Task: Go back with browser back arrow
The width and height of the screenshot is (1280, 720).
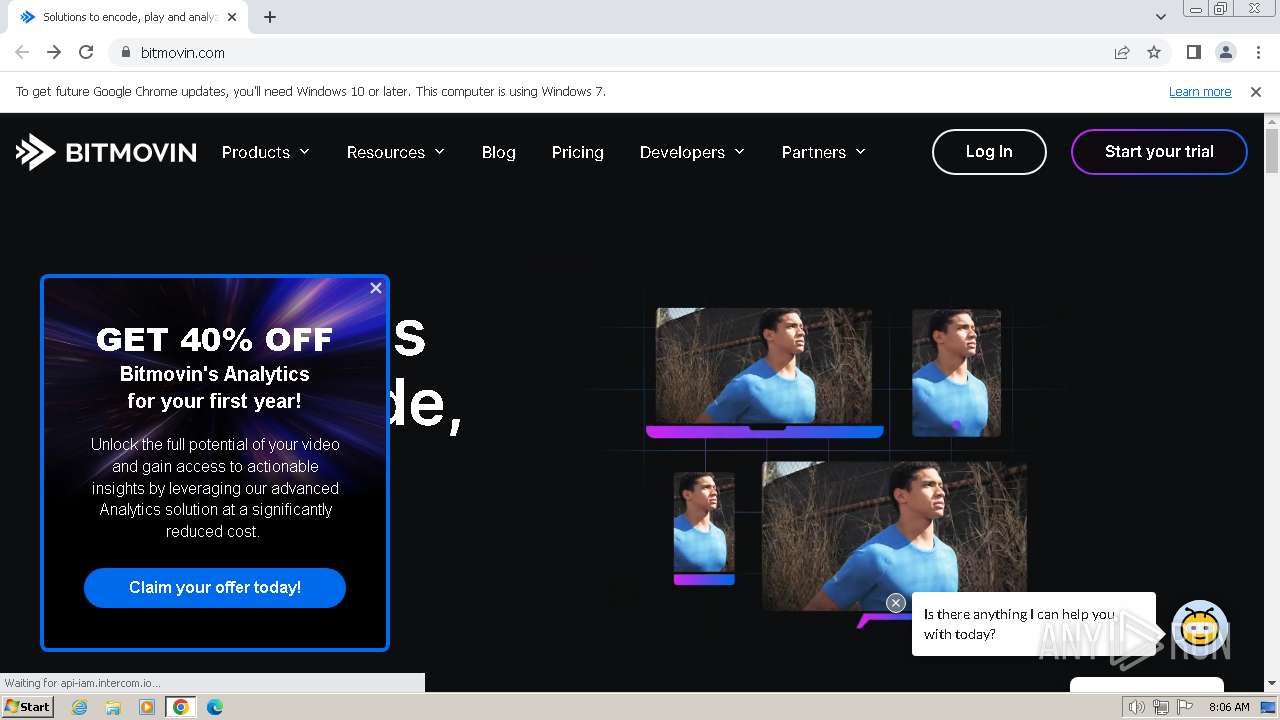Action: pyautogui.click(x=22, y=53)
